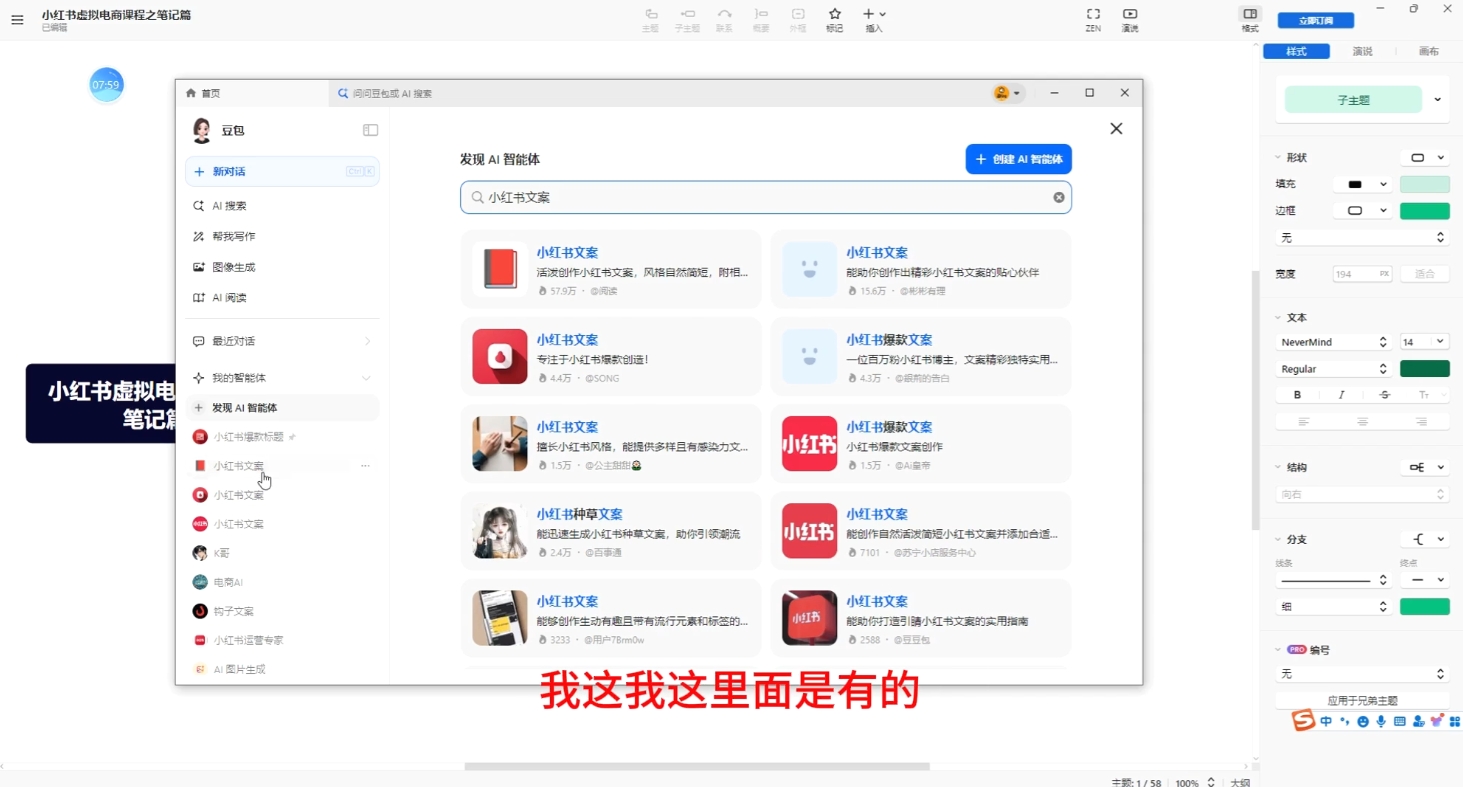Click 应用于兄弟主题 apply to siblings button
The height and width of the screenshot is (787, 1463).
point(1362,701)
